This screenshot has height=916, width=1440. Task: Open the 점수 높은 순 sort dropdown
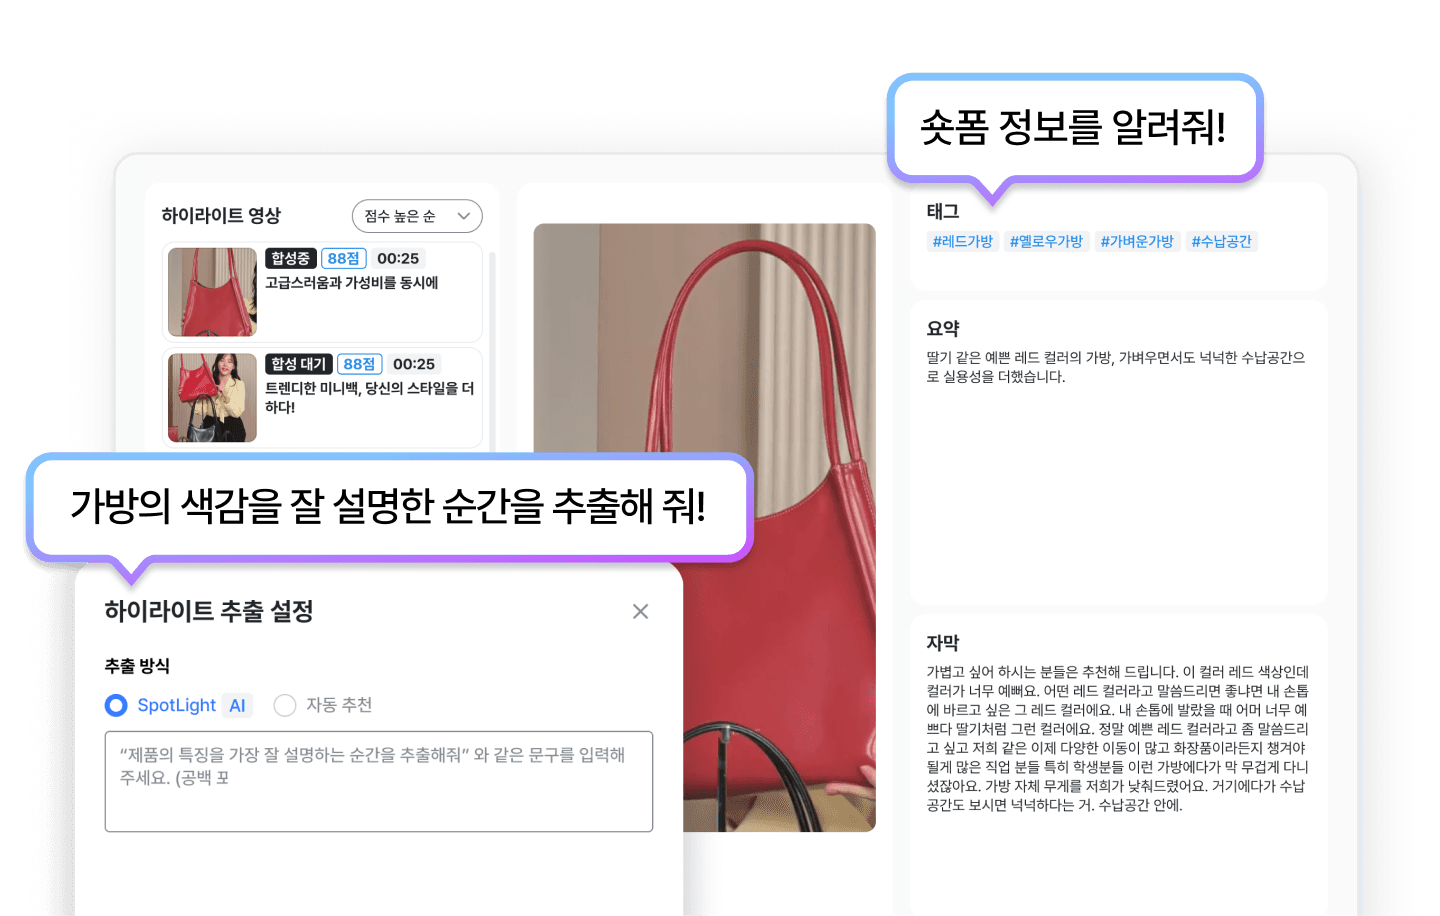click(x=417, y=216)
